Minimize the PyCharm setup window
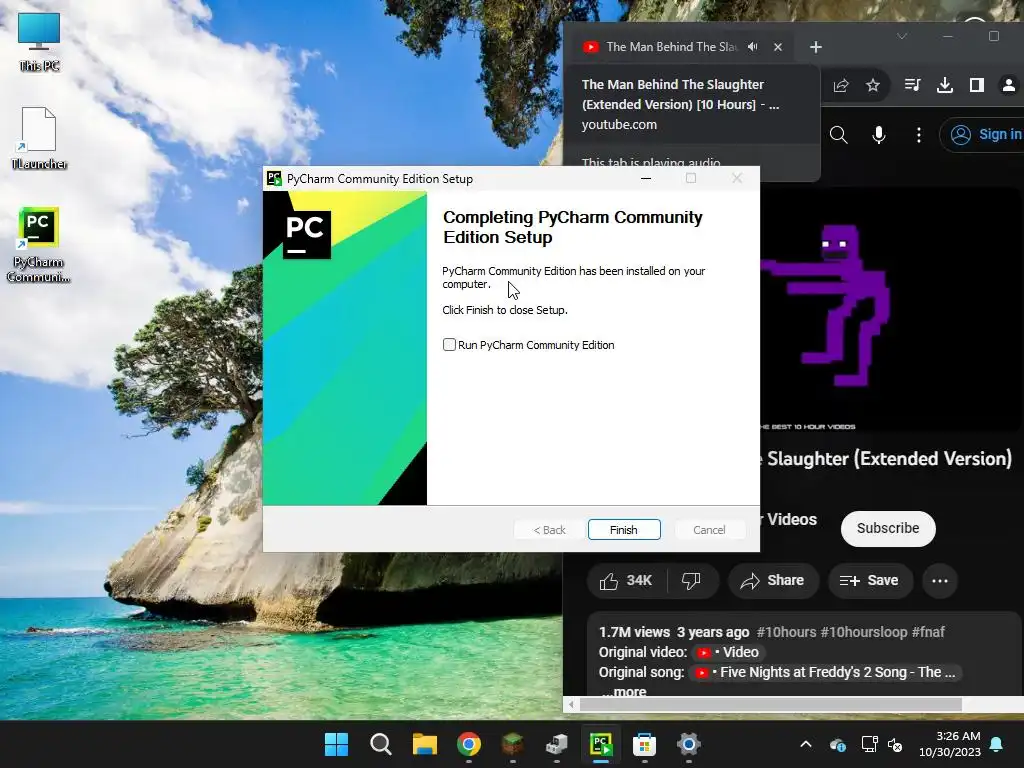The height and width of the screenshot is (768, 1024). [646, 178]
